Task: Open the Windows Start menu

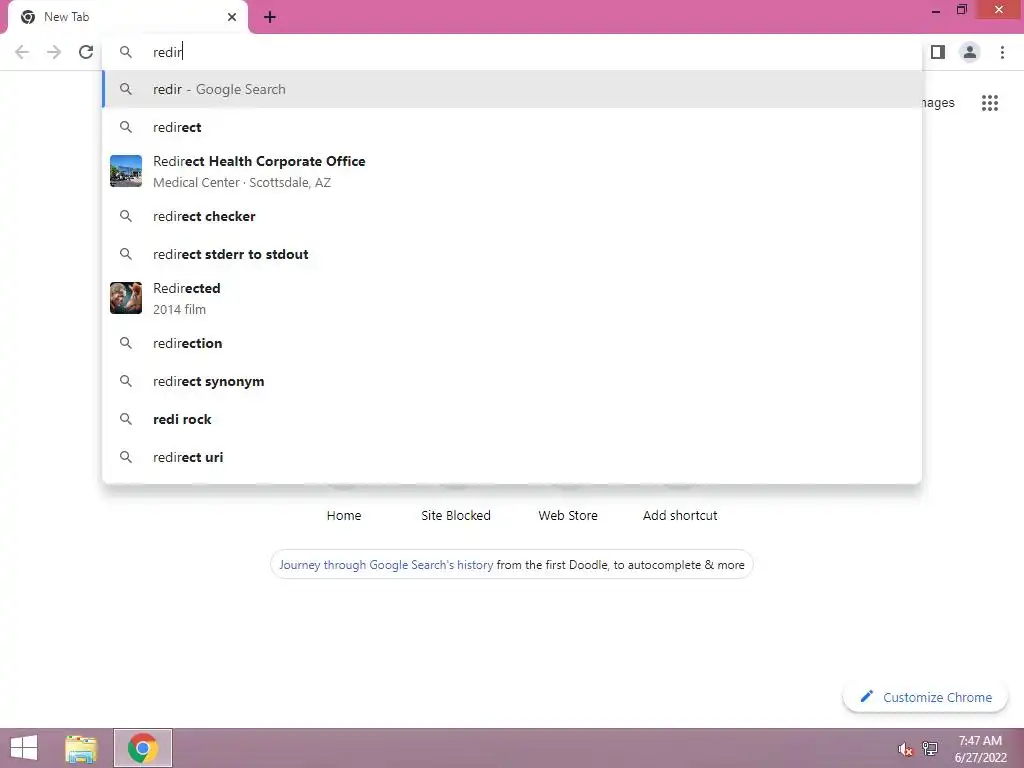Action: tap(24, 748)
